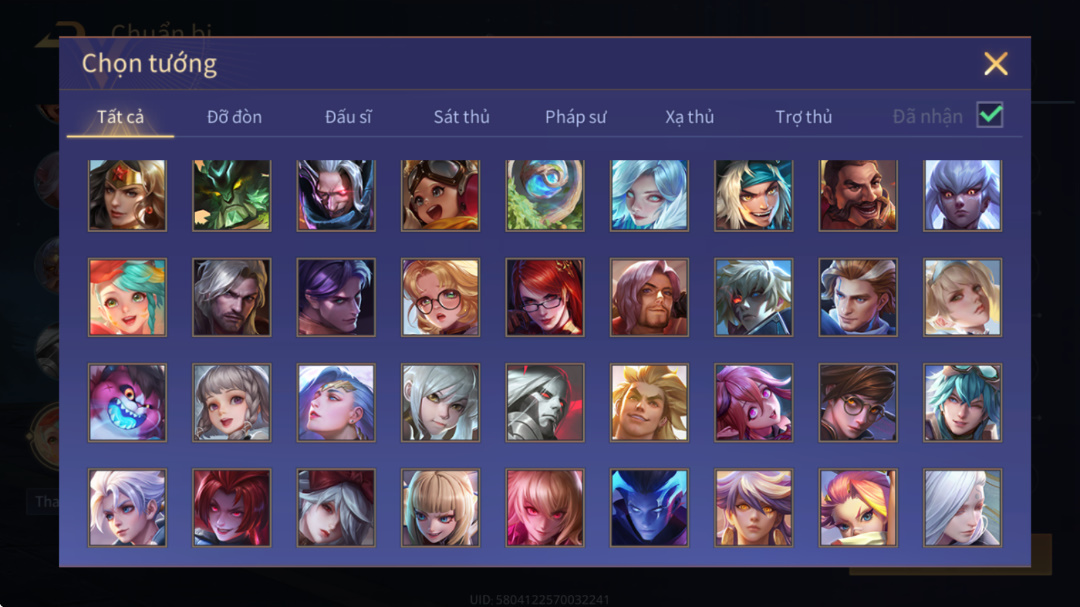Choose the blonde girl with round glasses

click(440, 298)
